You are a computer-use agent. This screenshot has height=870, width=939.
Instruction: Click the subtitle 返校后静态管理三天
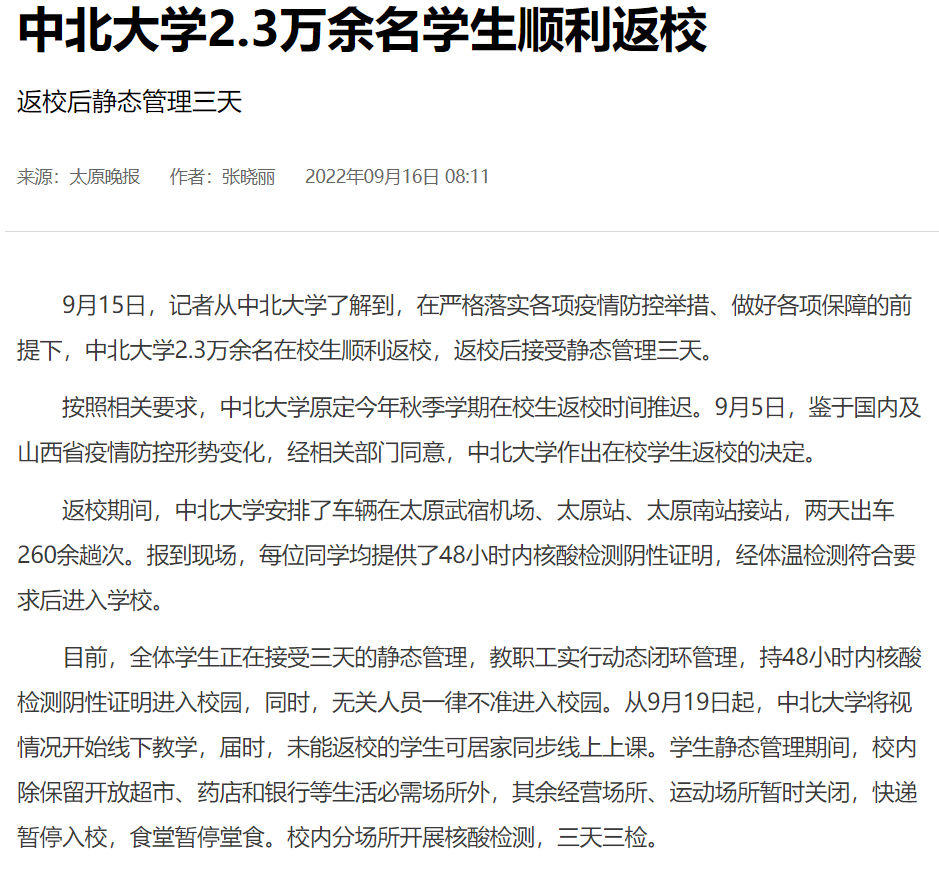129,102
